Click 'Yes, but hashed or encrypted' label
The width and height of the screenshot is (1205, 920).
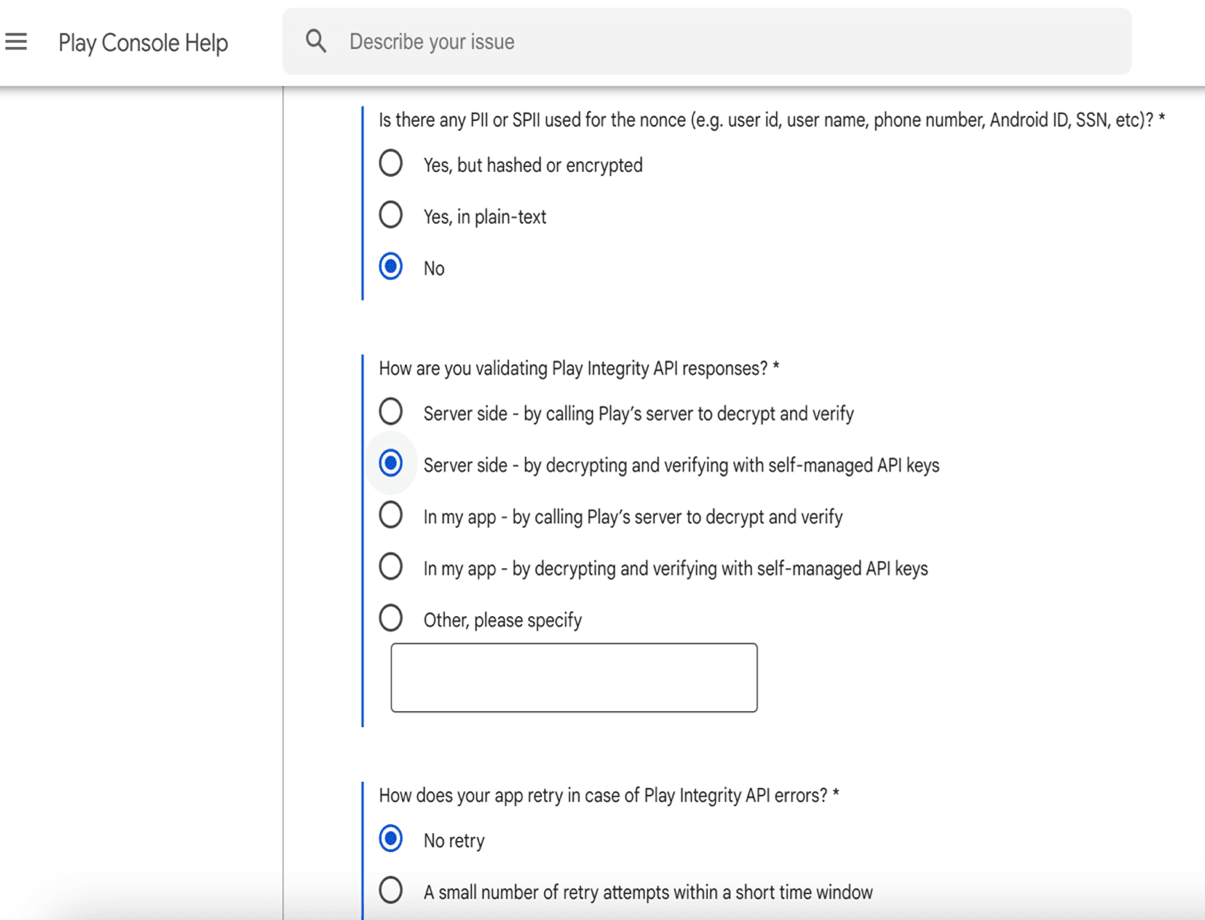pyautogui.click(x=533, y=166)
